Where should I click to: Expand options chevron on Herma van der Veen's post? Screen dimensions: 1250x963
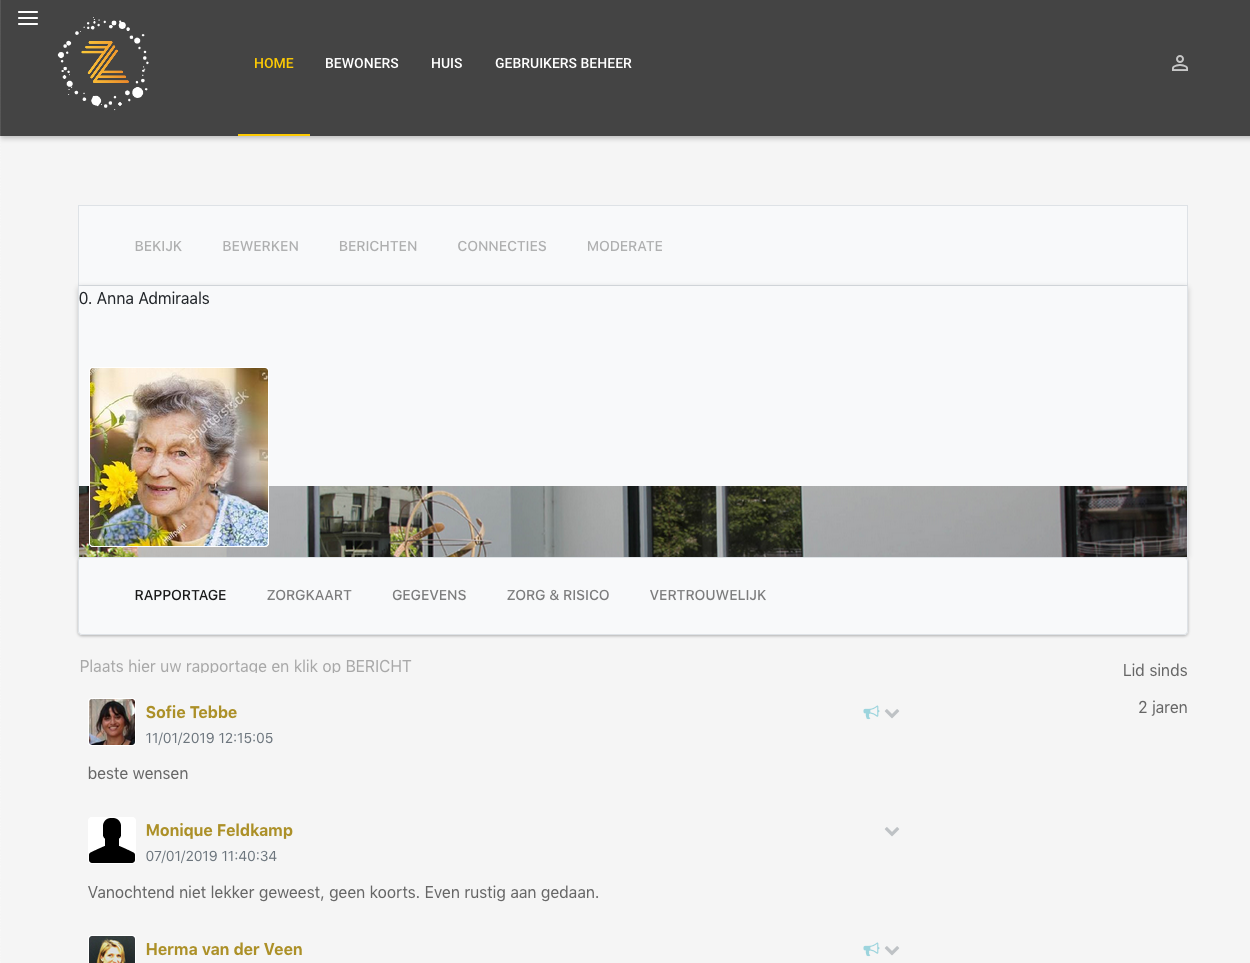click(892, 950)
